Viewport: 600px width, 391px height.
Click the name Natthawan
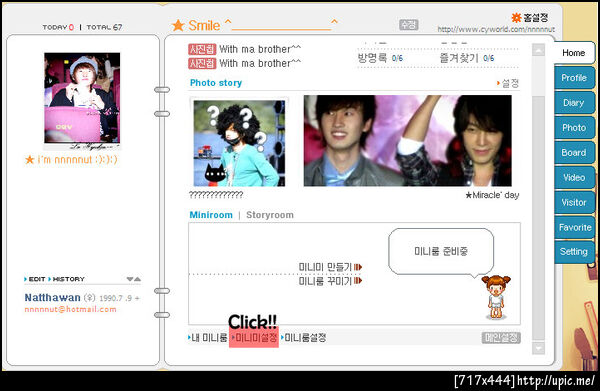[x=52, y=298]
